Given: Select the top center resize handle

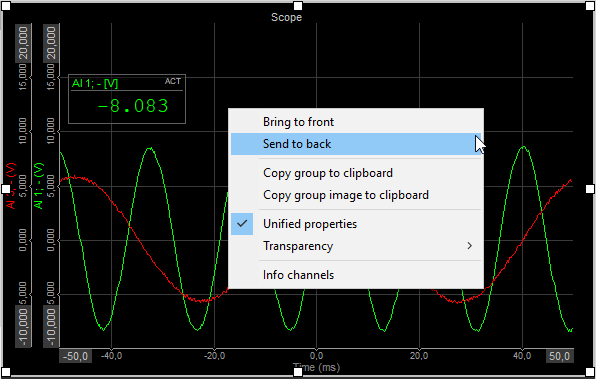Looking at the screenshot, I should click(298, 6).
